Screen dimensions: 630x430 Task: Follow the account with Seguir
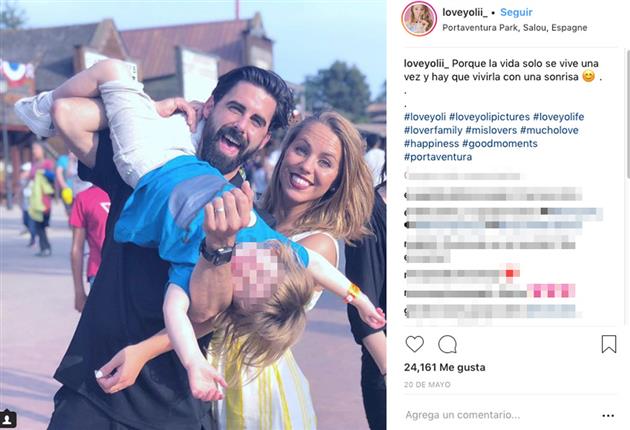[x=516, y=12]
